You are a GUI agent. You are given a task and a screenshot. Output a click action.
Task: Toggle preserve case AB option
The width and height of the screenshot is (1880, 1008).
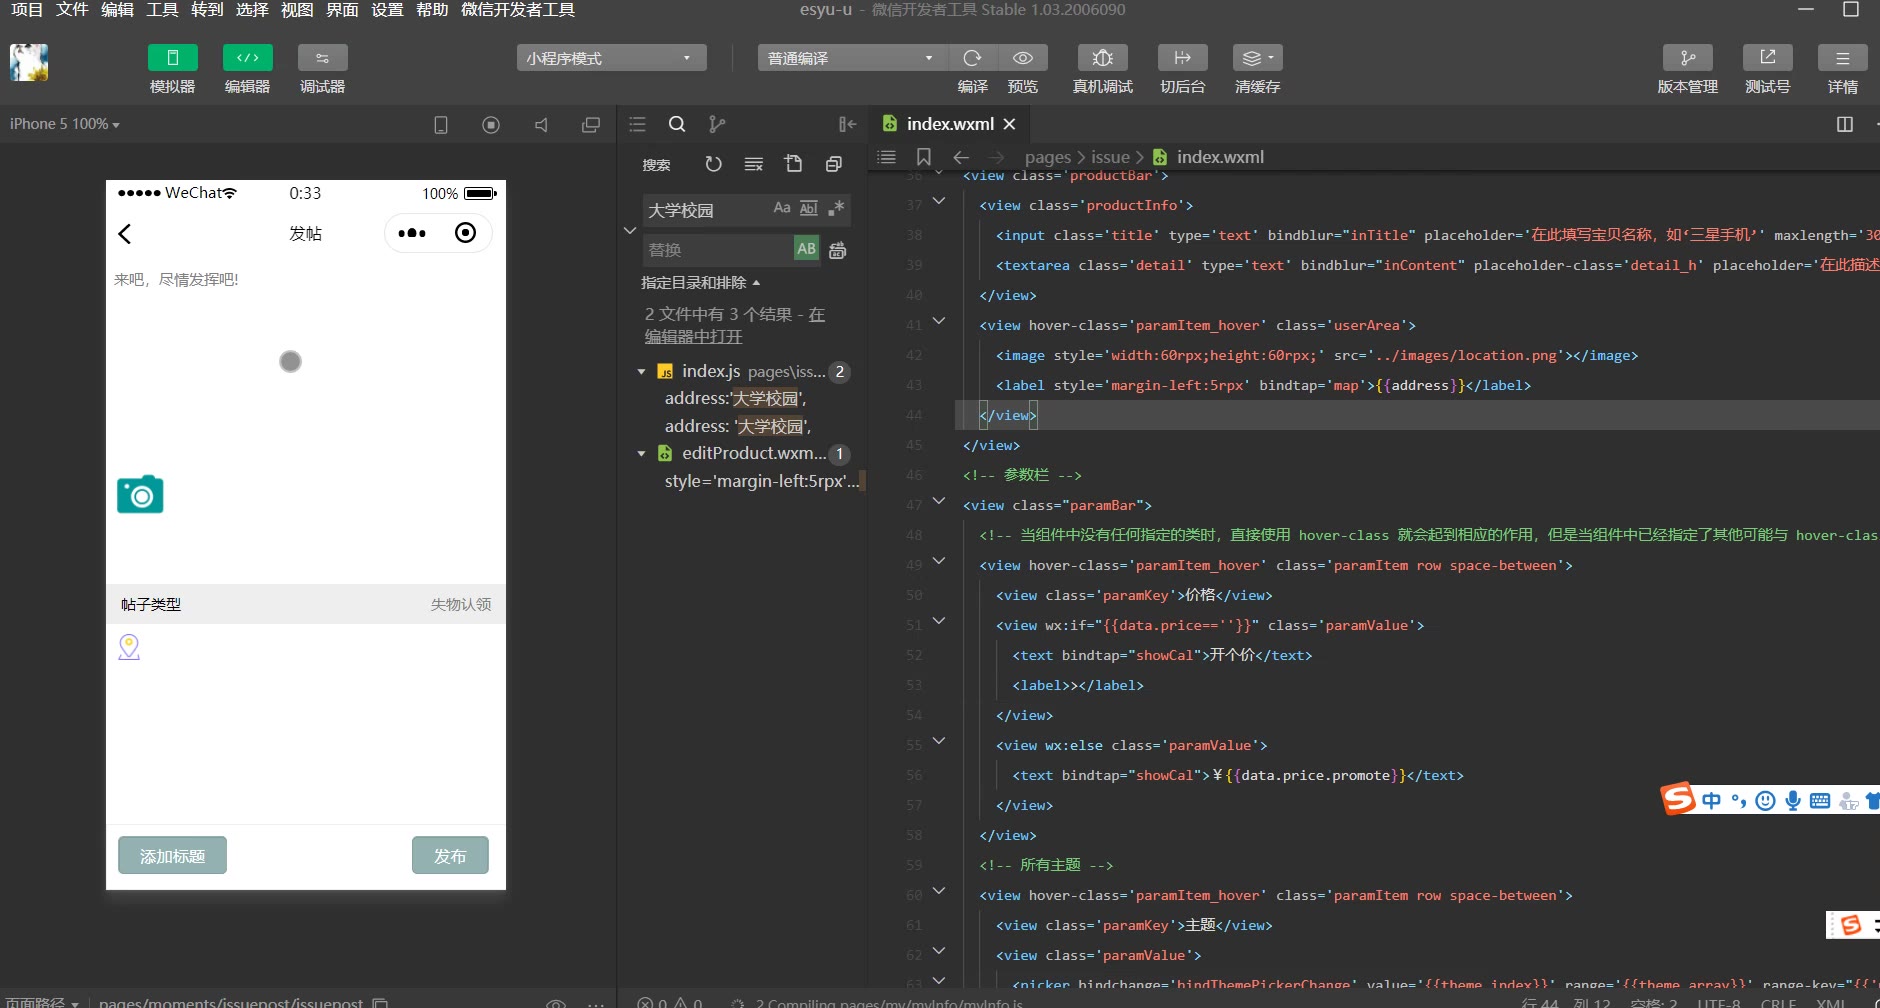point(806,248)
